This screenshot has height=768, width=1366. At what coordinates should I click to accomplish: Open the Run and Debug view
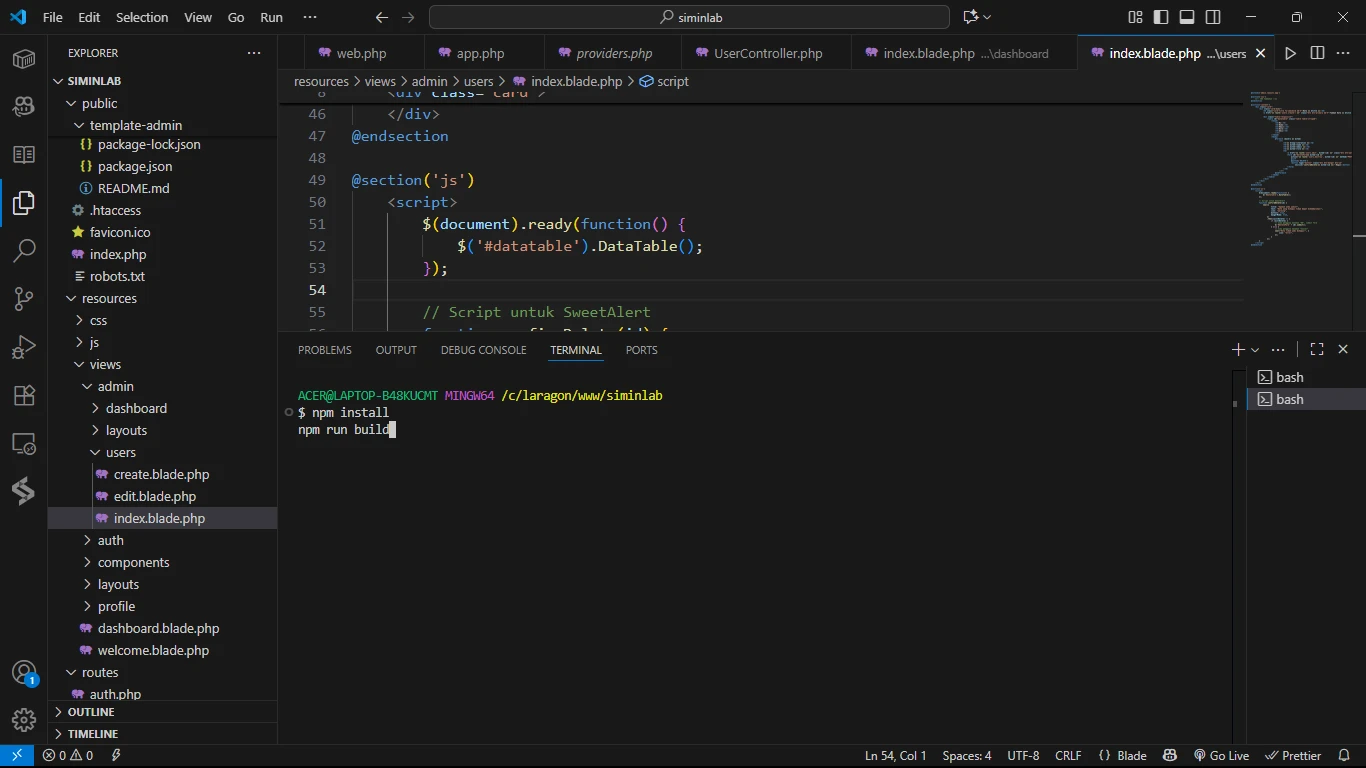pos(24,347)
